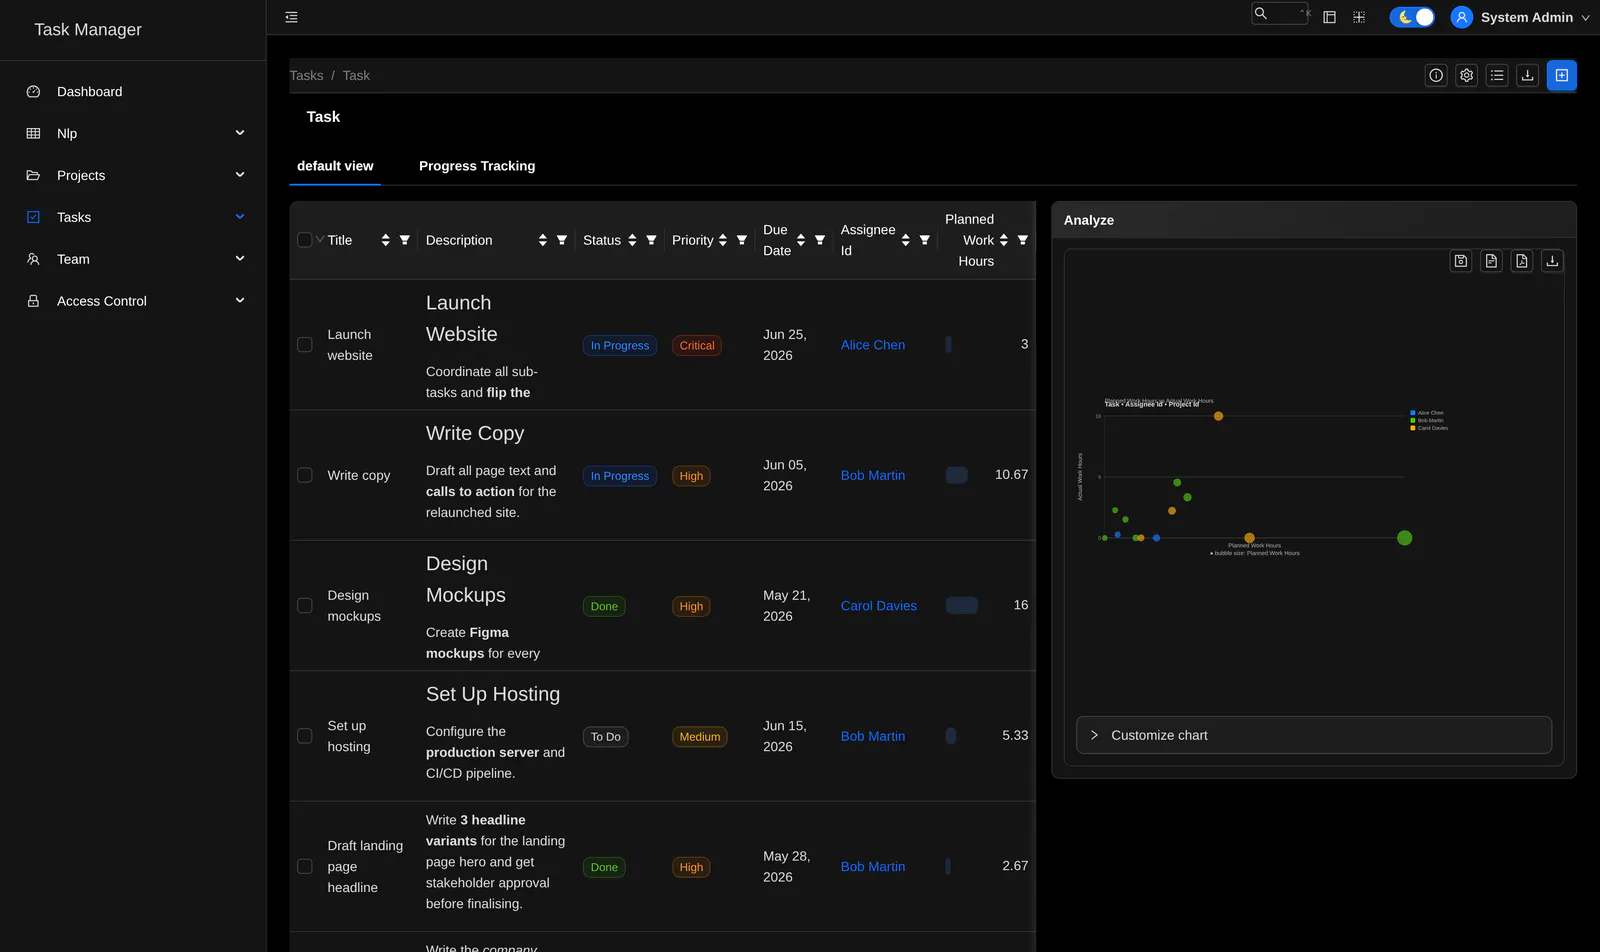Sort by the Priority column
This screenshot has width=1600, height=952.
pos(723,240)
